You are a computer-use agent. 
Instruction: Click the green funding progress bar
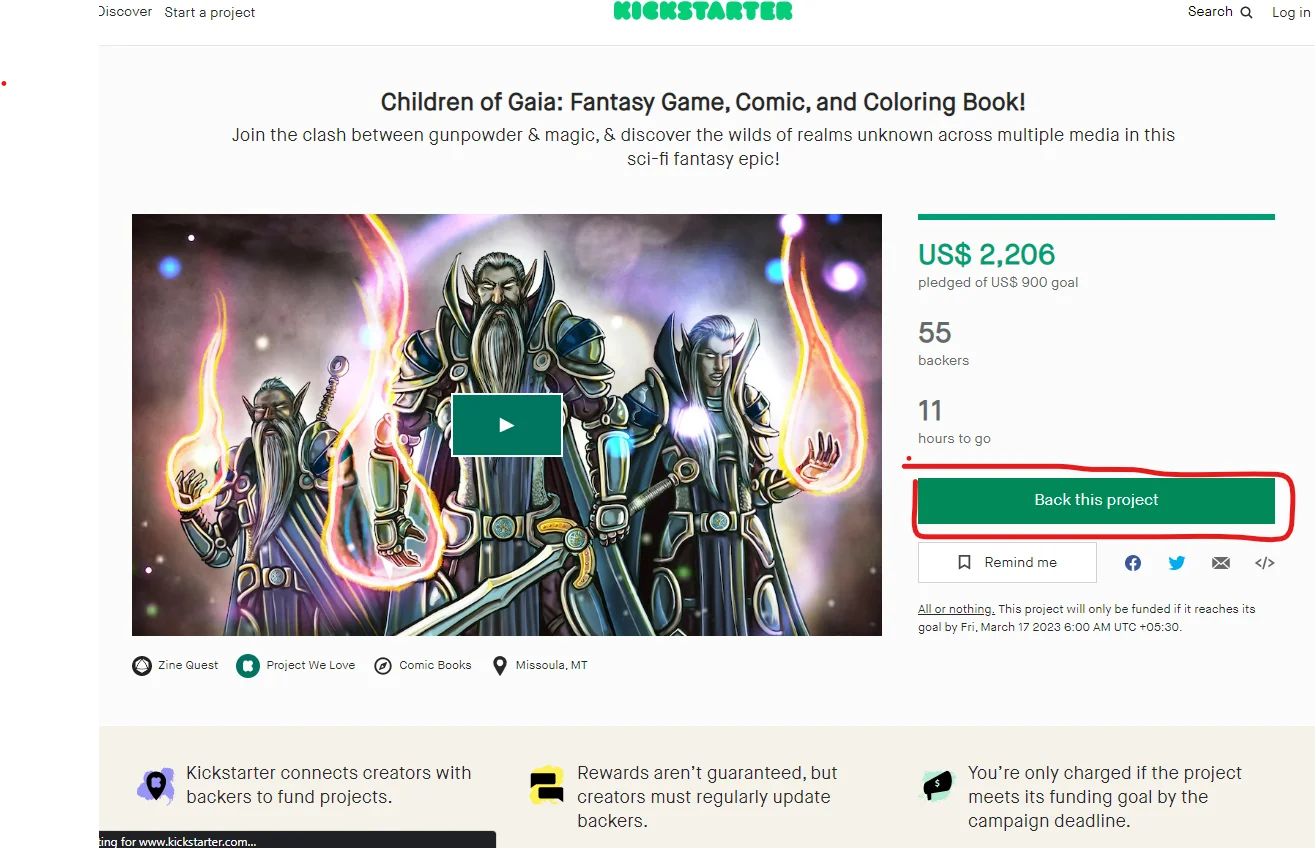coord(1095,214)
